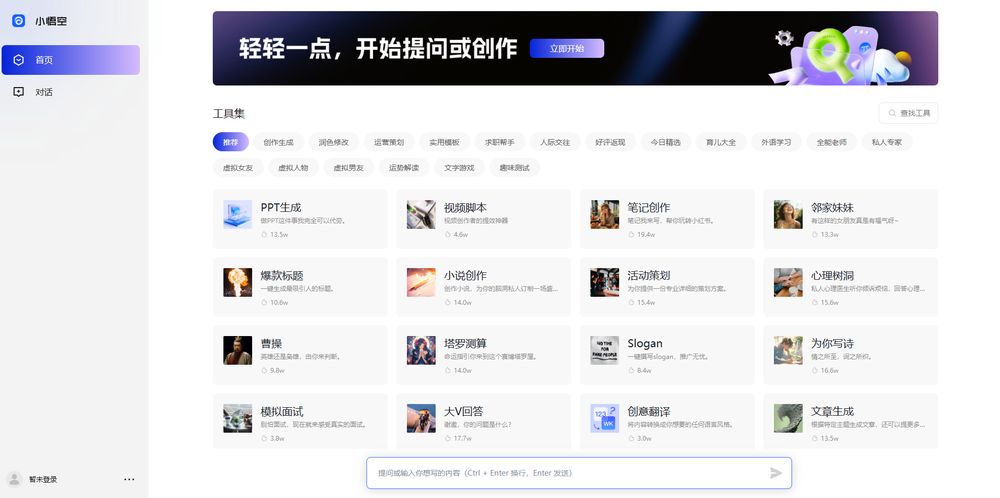Click the 爆款标题 fire thumbnail
This screenshot has height=498, width=1000.
pyautogui.click(x=237, y=282)
